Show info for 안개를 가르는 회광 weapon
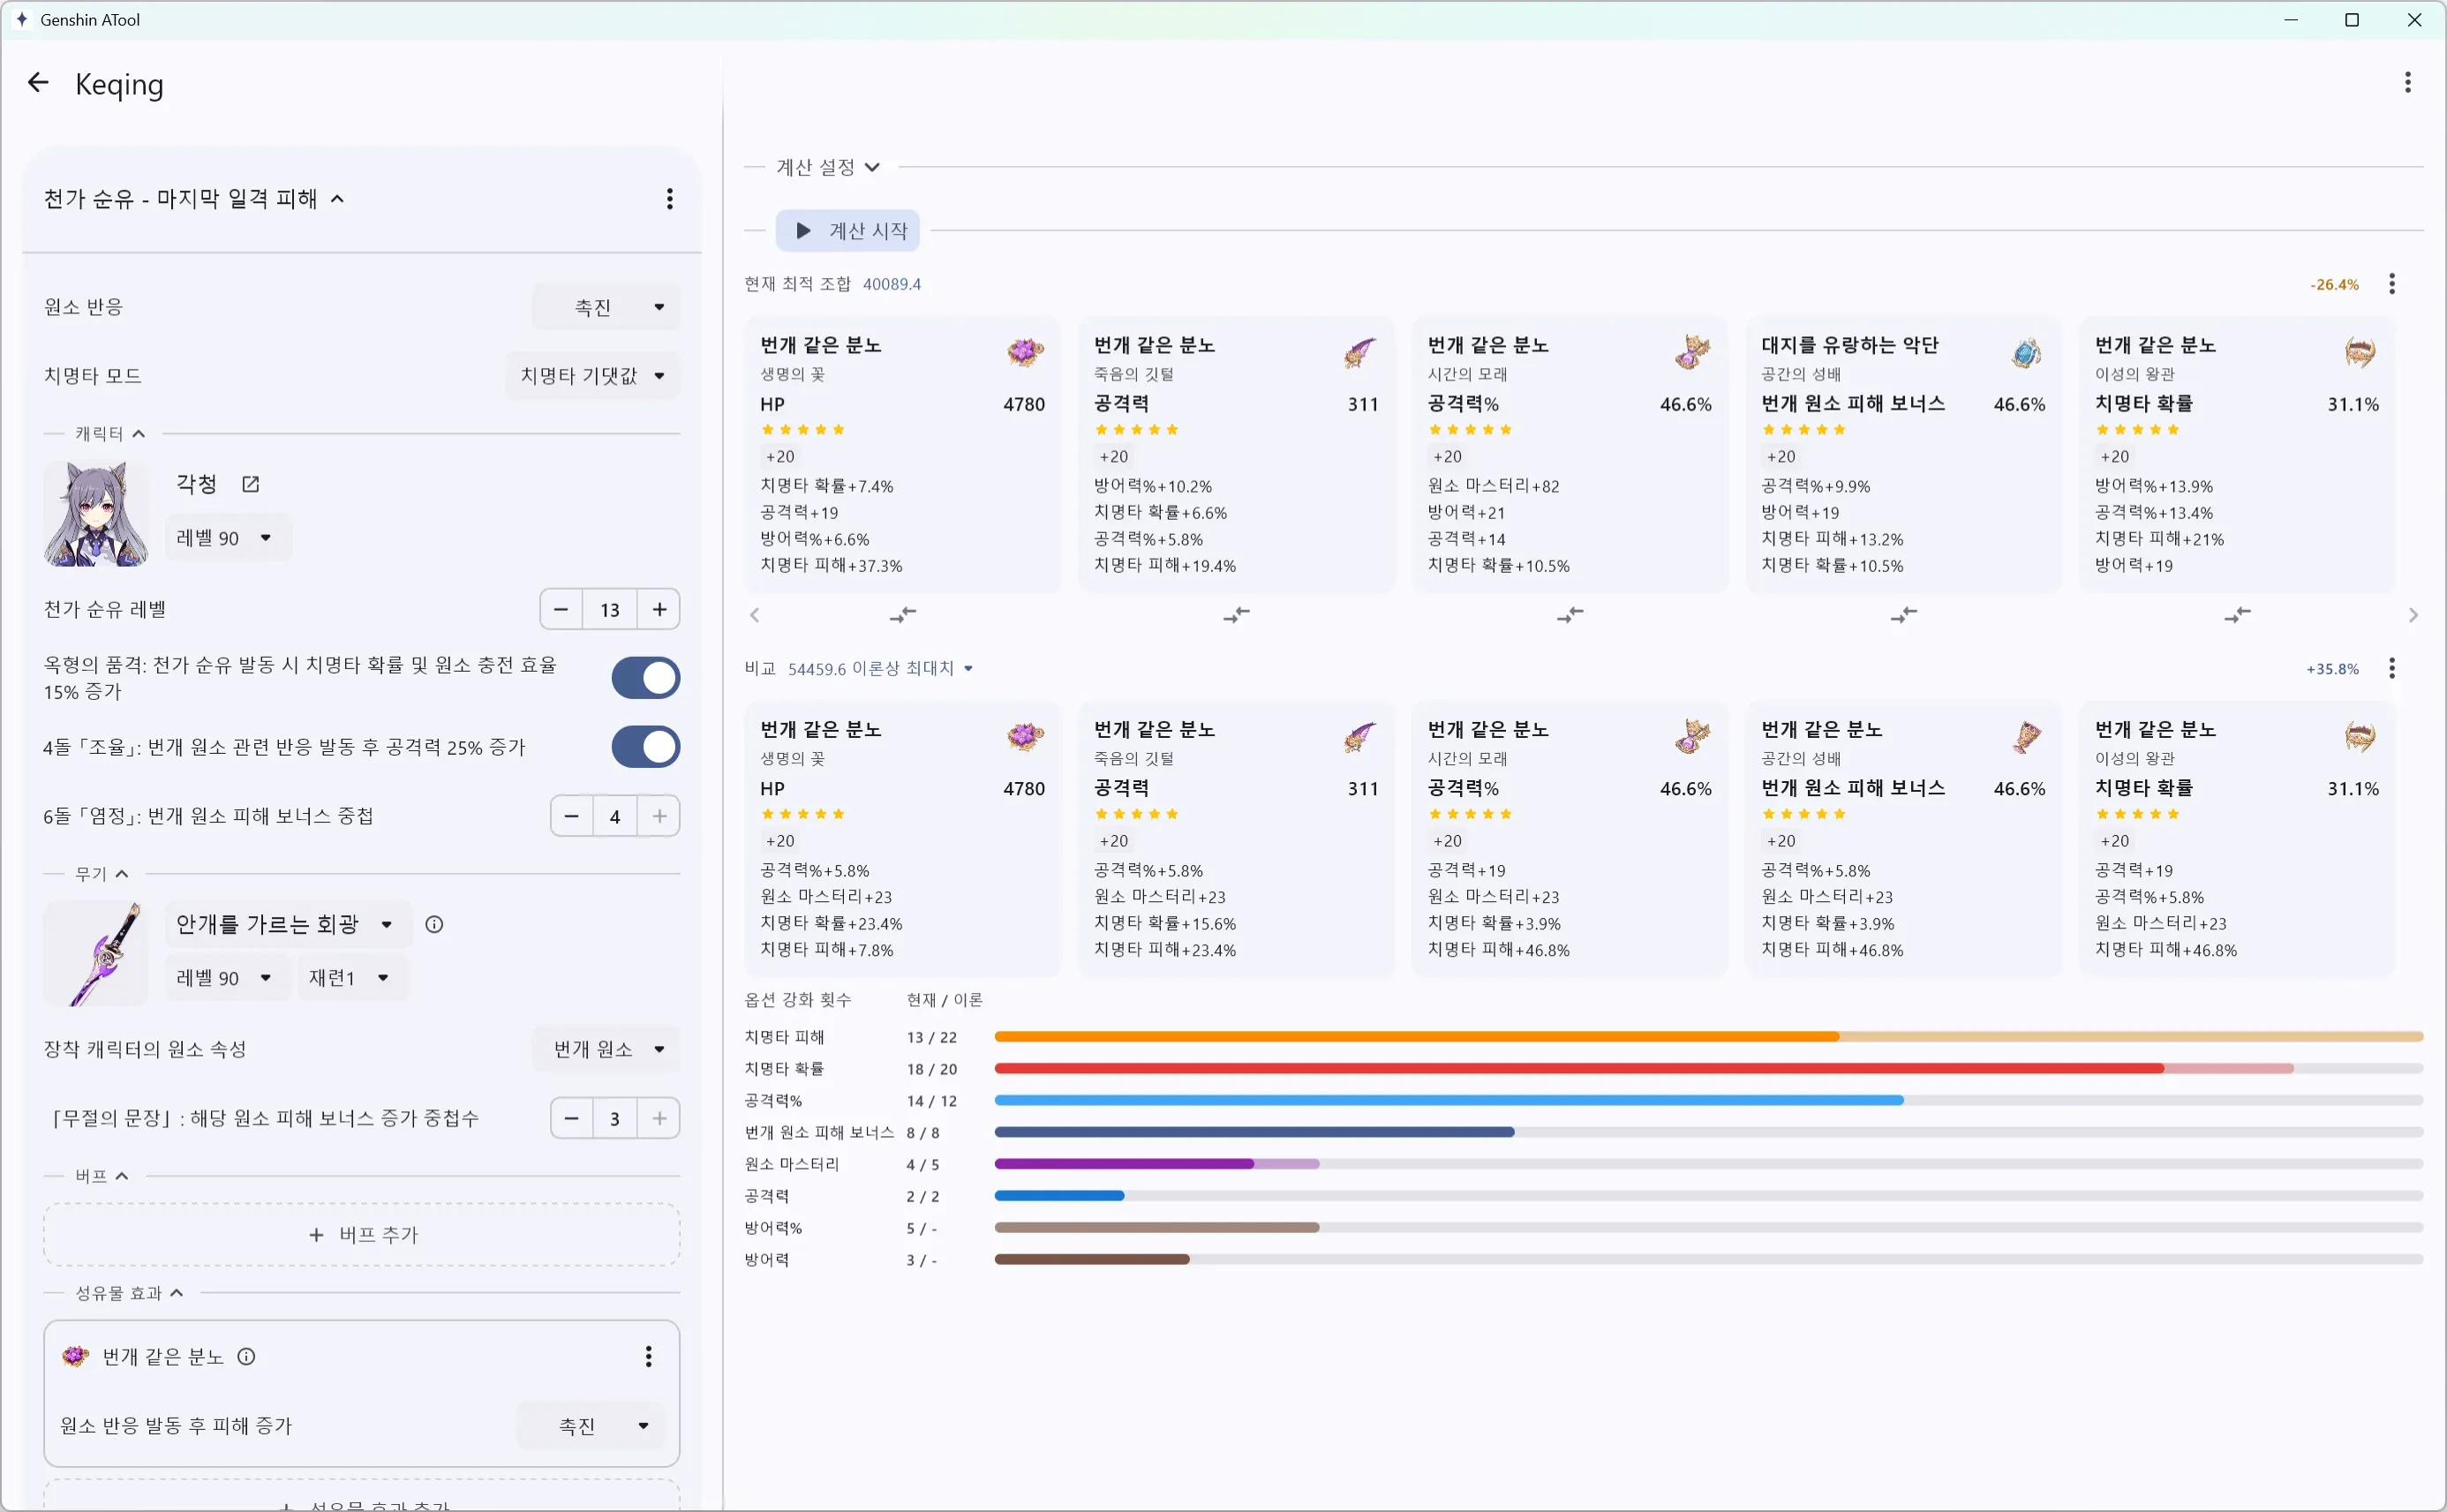Screen dimensions: 2447x1512 point(434,924)
